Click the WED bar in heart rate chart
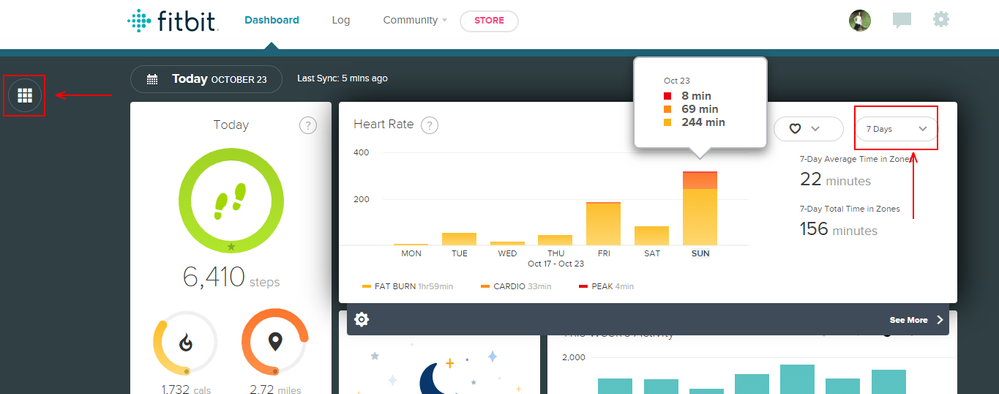This screenshot has height=394, width=999. (507, 244)
